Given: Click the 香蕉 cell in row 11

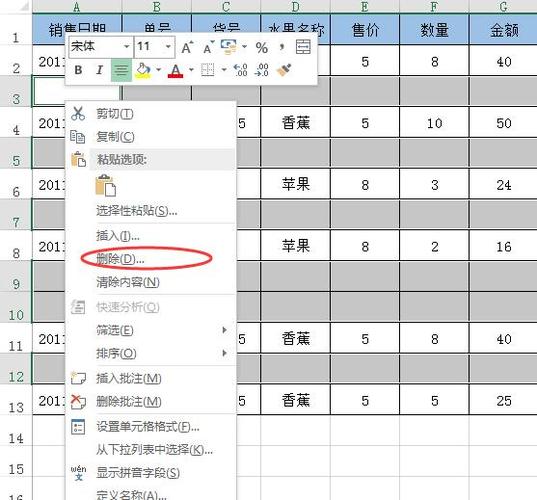Looking at the screenshot, I should click(x=296, y=338).
